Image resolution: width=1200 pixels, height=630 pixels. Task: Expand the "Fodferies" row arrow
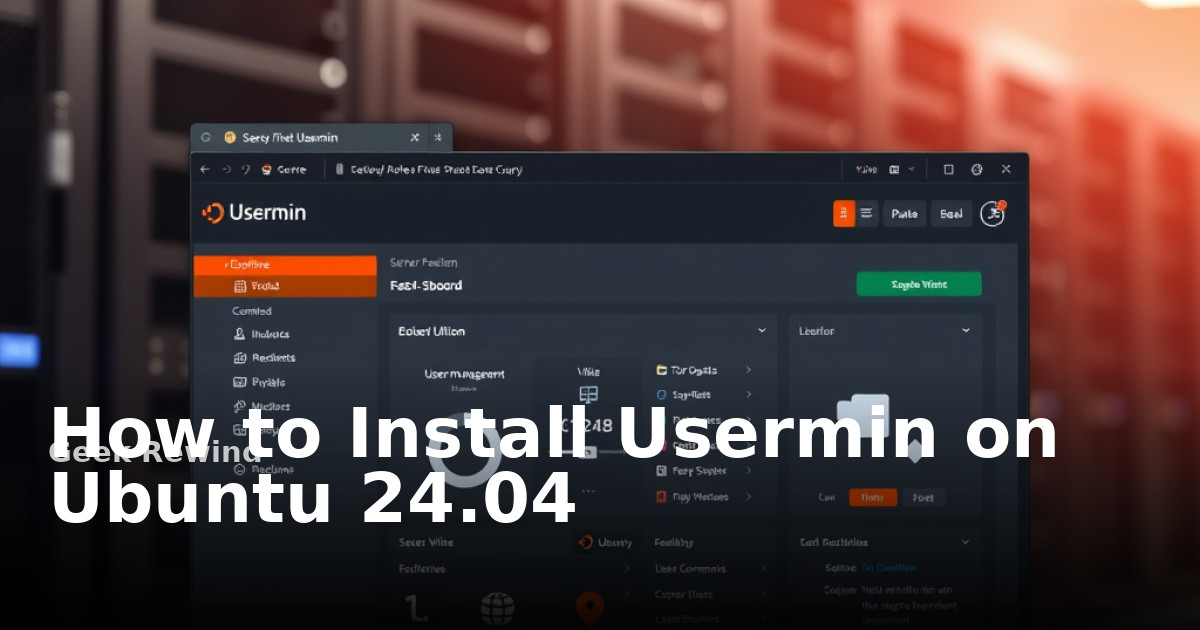(628, 569)
